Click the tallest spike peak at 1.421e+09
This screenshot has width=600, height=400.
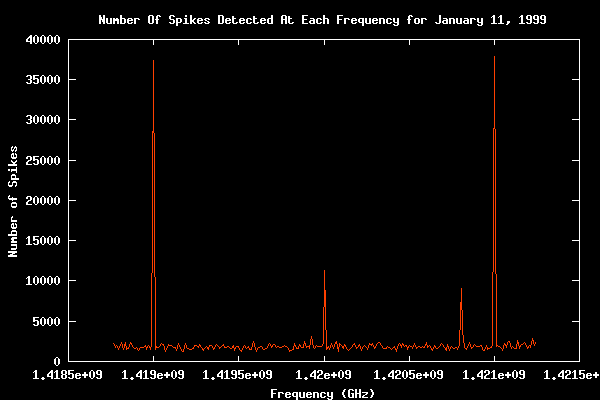click(x=494, y=57)
